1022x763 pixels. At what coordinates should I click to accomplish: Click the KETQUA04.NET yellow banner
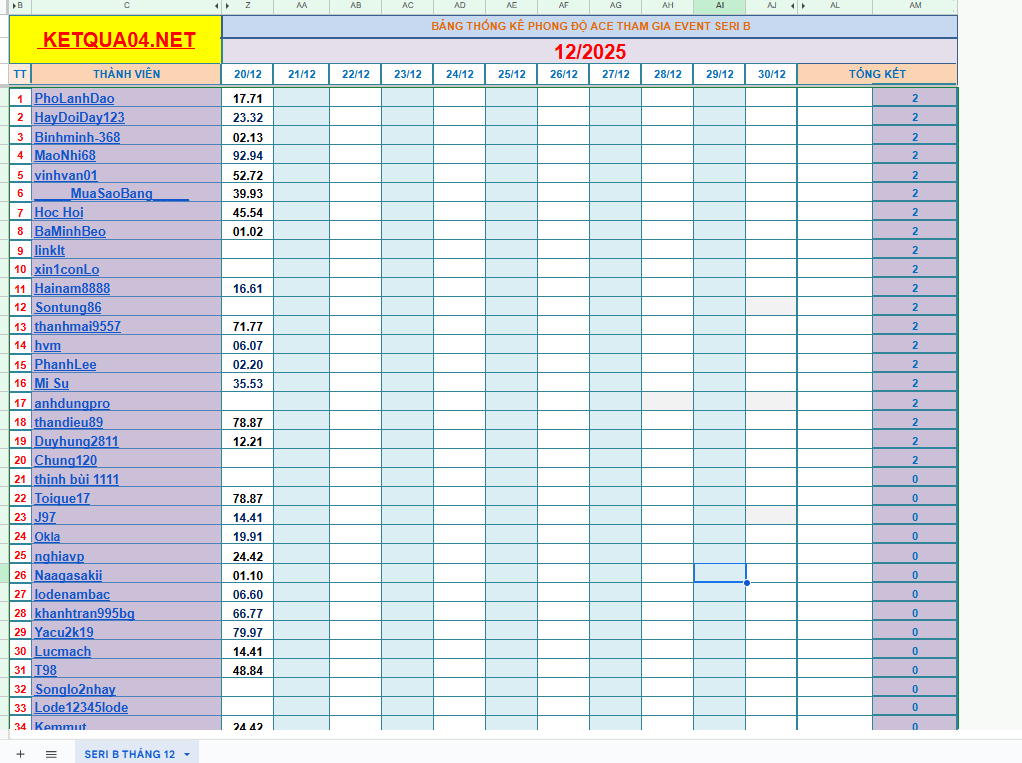pyautogui.click(x=113, y=40)
